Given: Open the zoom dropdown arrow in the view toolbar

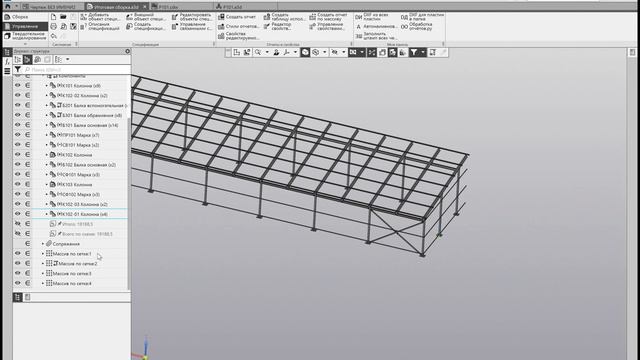Looking at the screenshot, I should tap(267, 52).
